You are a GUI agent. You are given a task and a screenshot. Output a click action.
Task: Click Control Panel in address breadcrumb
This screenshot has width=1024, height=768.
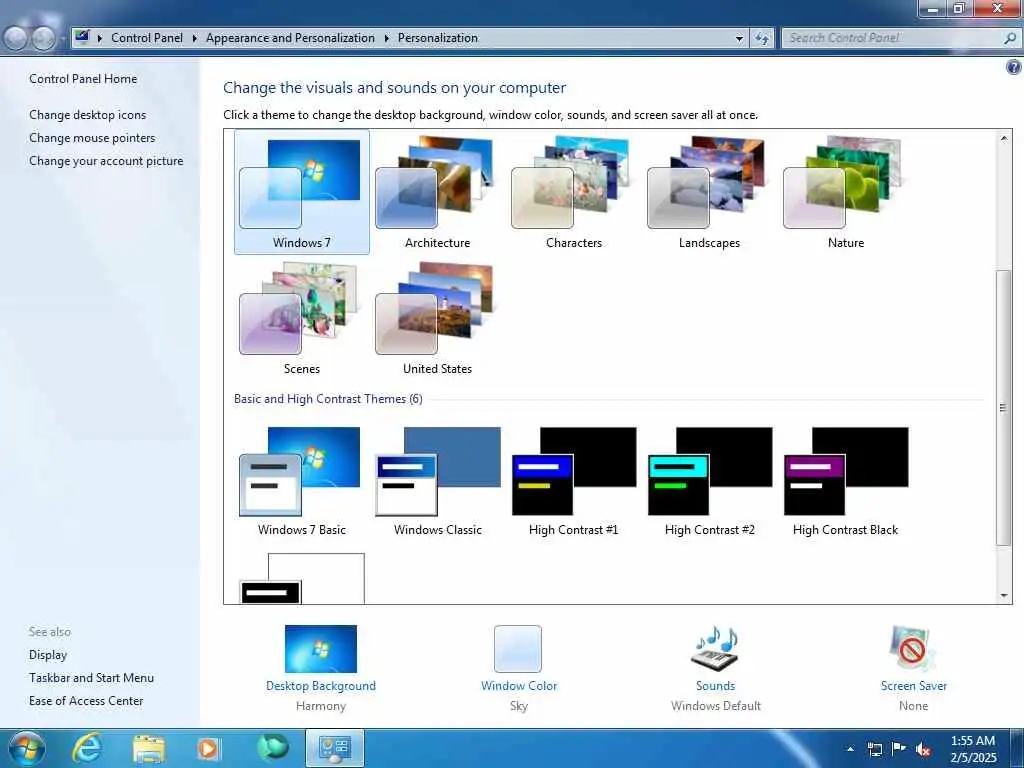(x=147, y=38)
